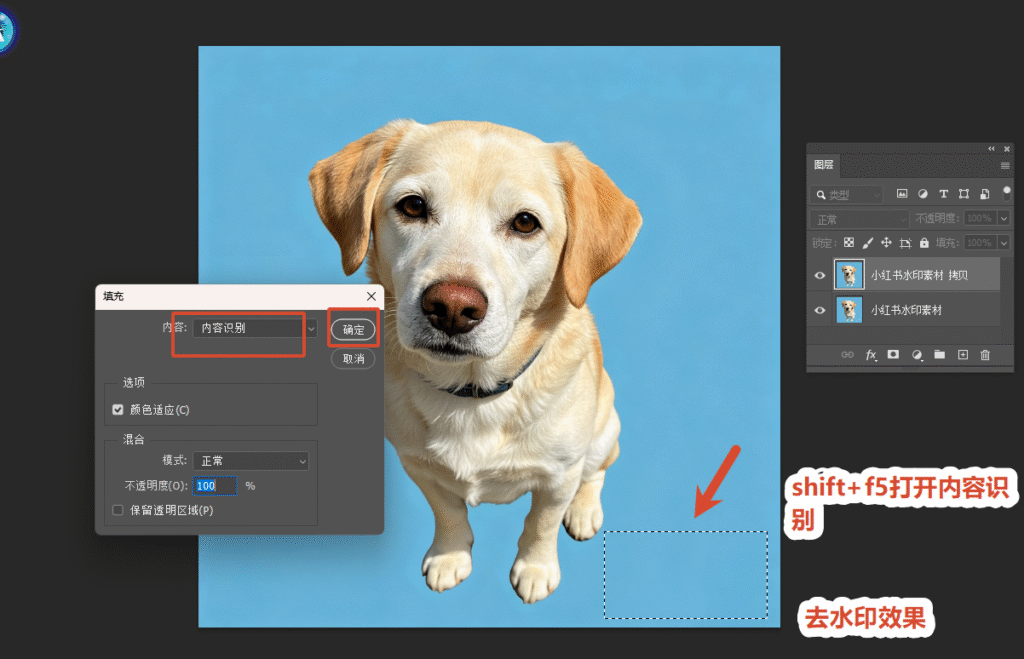
Task: Add a layer style via fx icon
Action: [x=871, y=355]
